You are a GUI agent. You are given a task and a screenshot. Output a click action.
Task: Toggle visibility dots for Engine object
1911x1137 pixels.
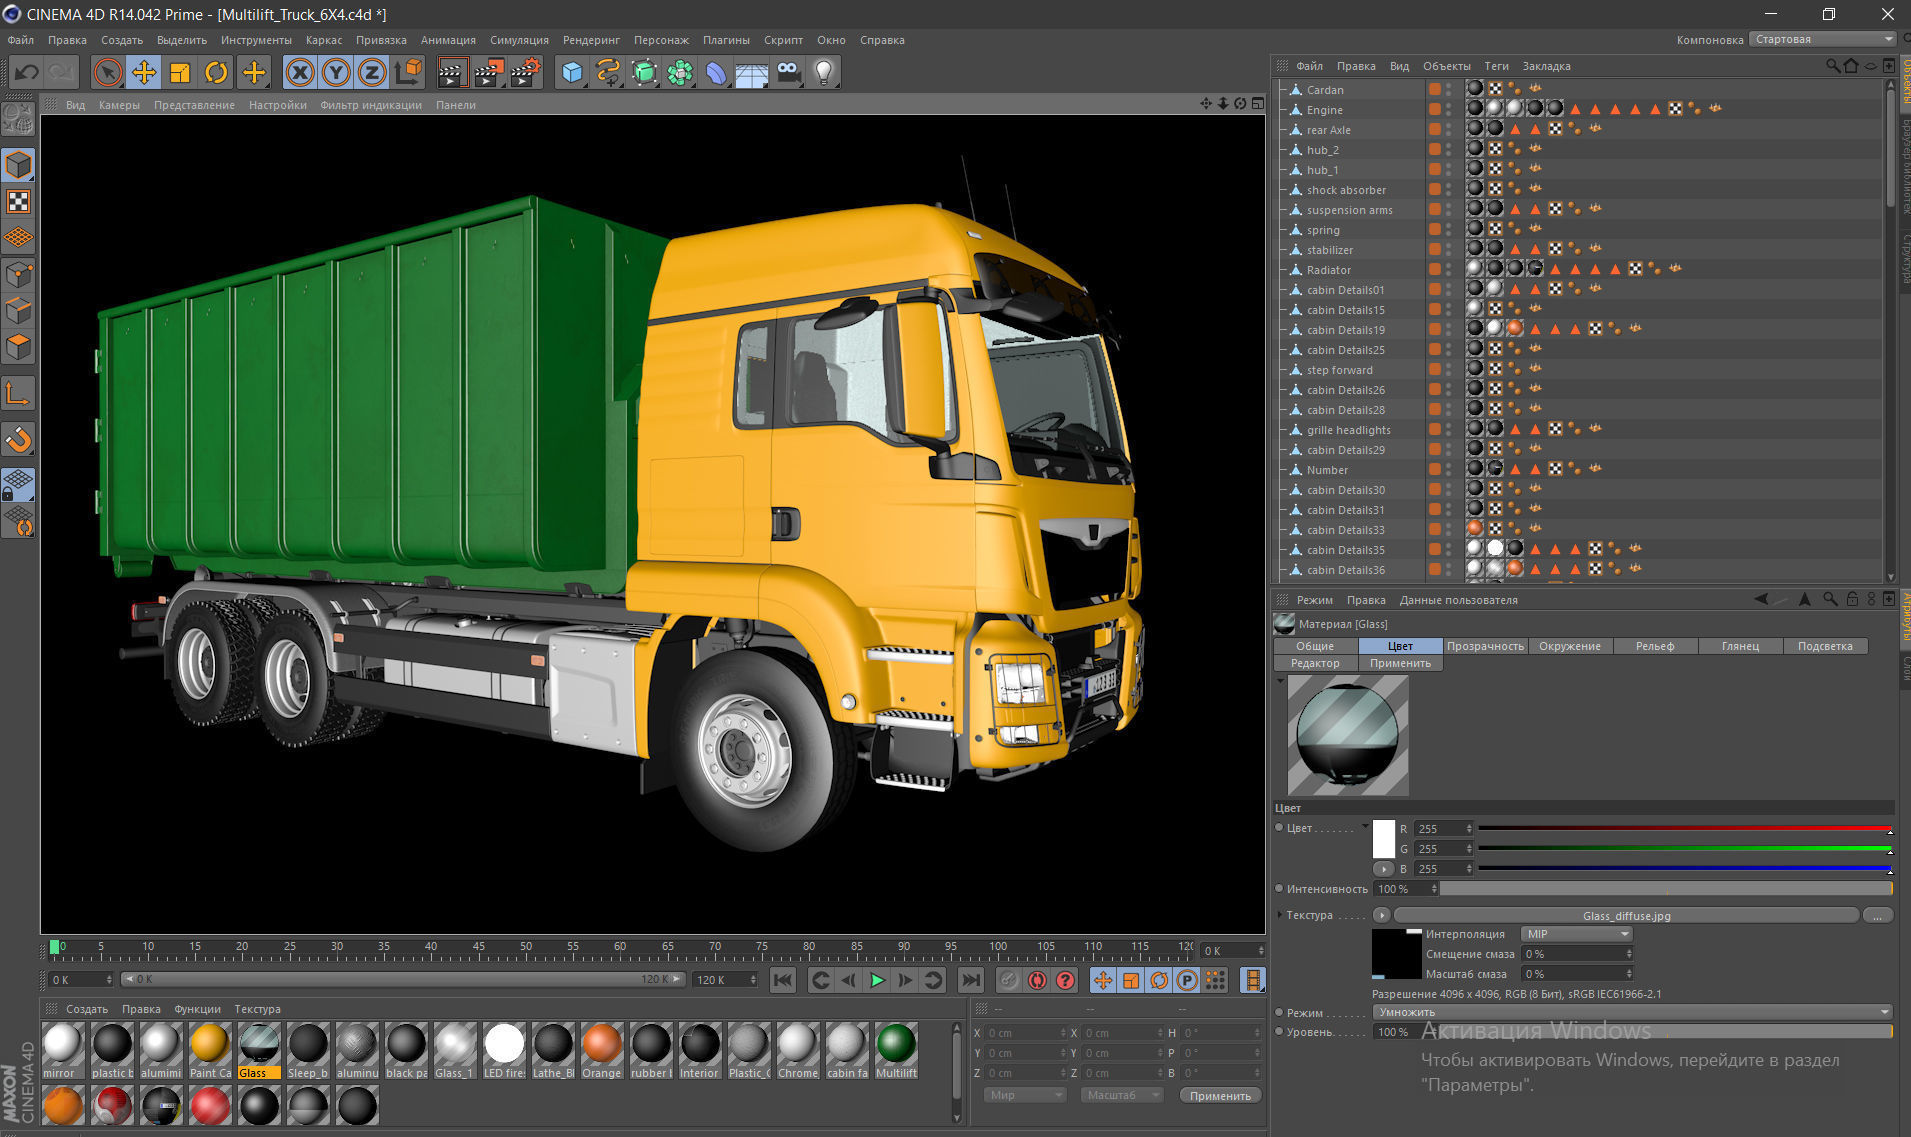(x=1449, y=109)
